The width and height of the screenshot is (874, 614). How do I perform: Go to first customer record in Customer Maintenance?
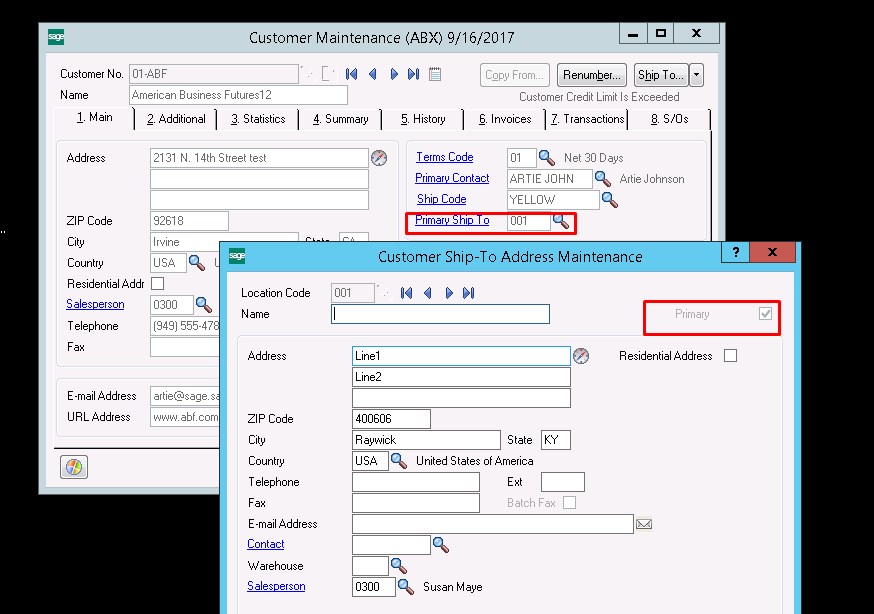tap(351, 74)
